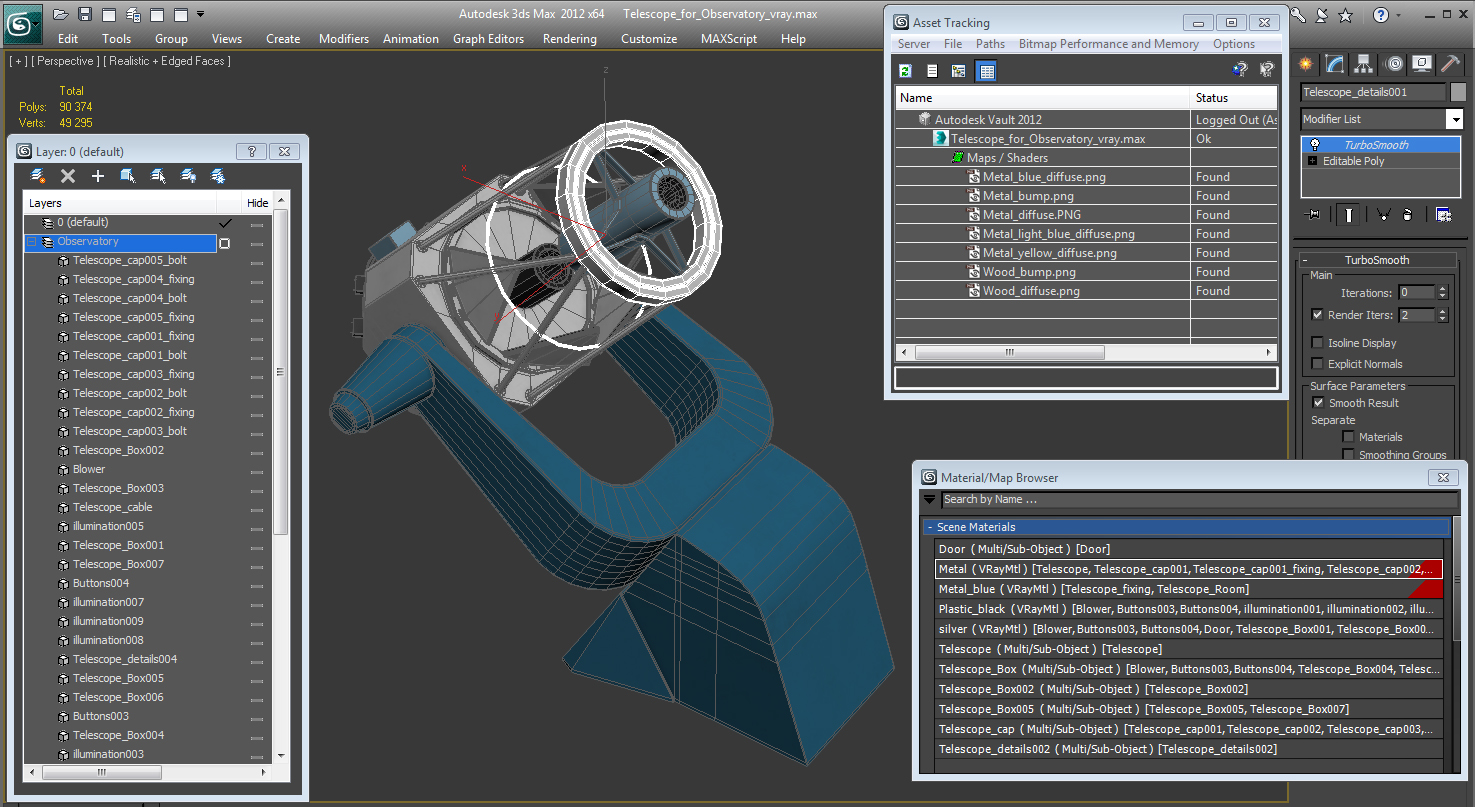
Task: Toggle the Isoline Display checkbox
Action: [1318, 343]
